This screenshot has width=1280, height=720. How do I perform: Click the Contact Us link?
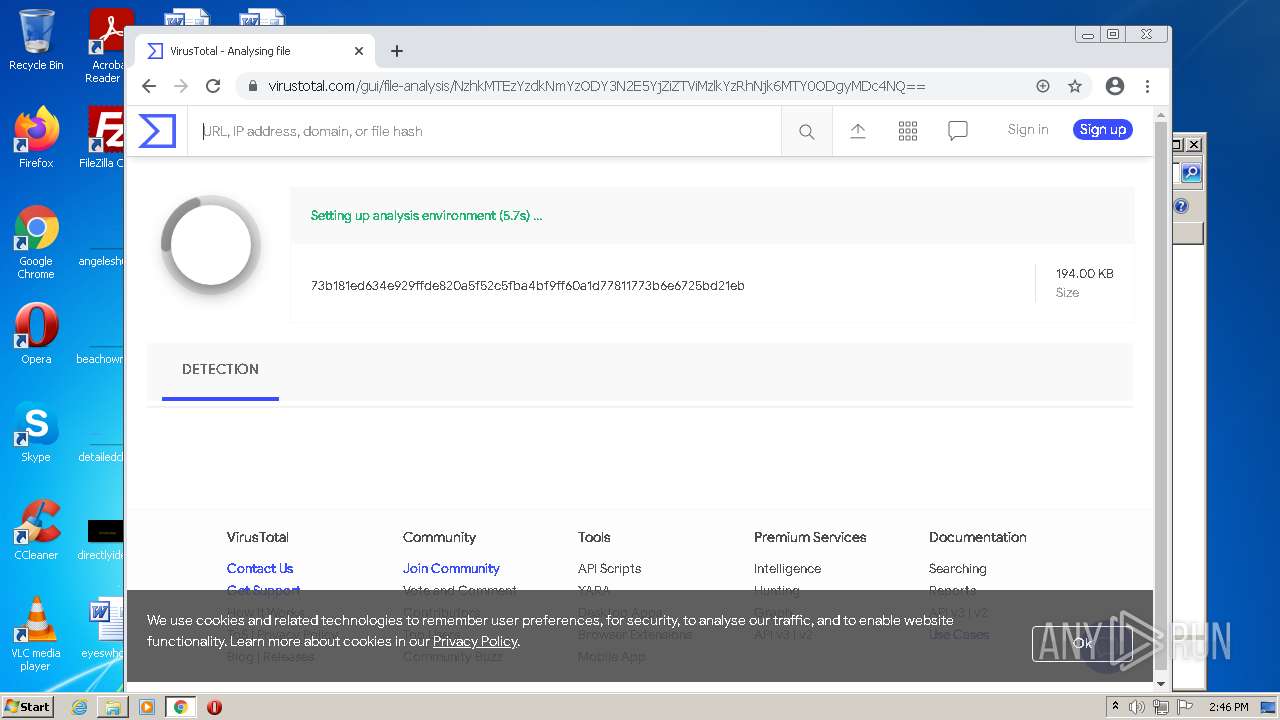pyautogui.click(x=260, y=569)
